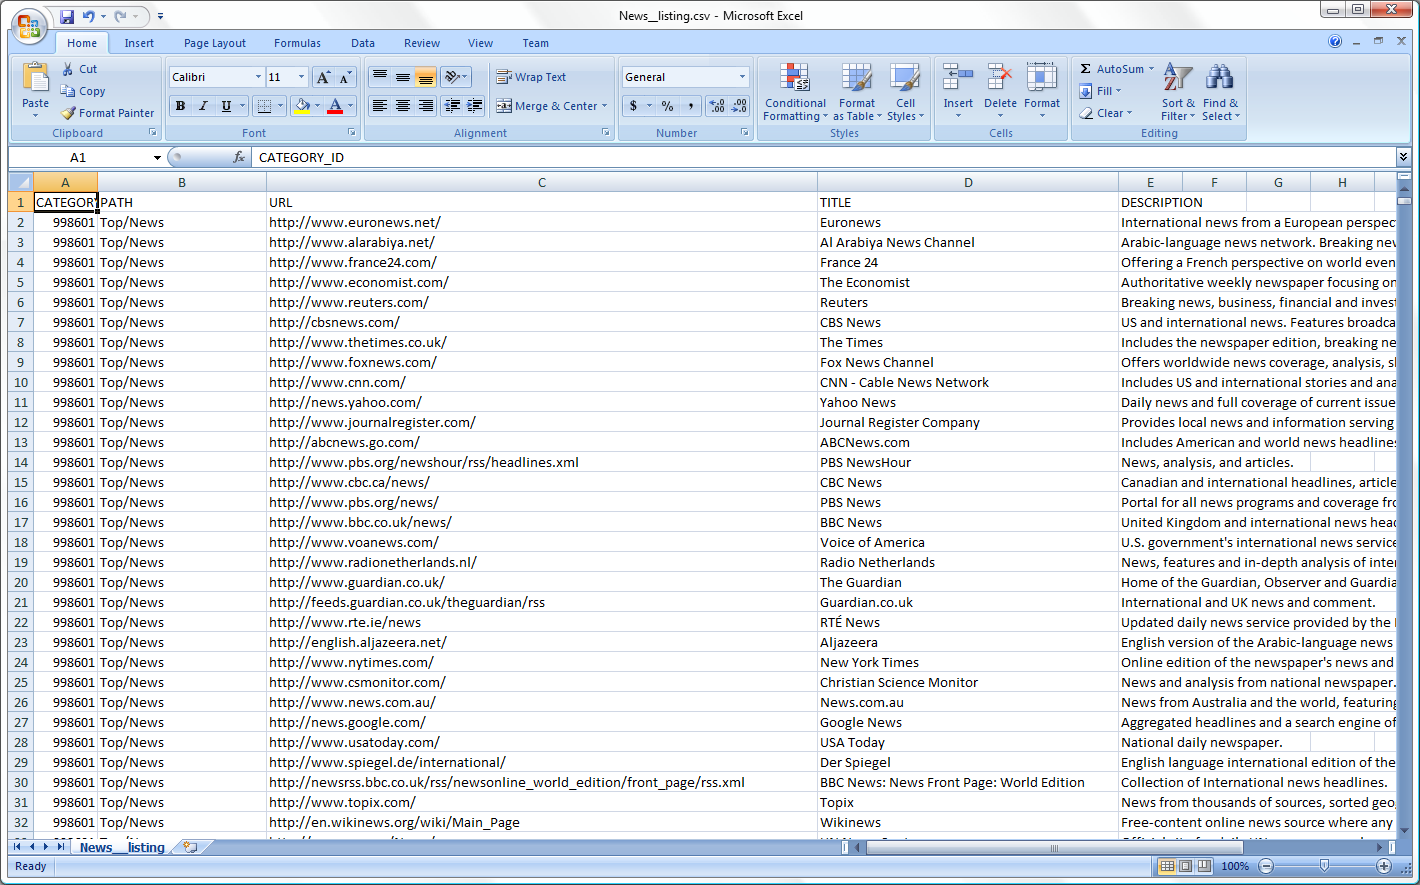This screenshot has width=1420, height=885.
Task: Open the Name Box dropdown arrow
Action: (157, 157)
